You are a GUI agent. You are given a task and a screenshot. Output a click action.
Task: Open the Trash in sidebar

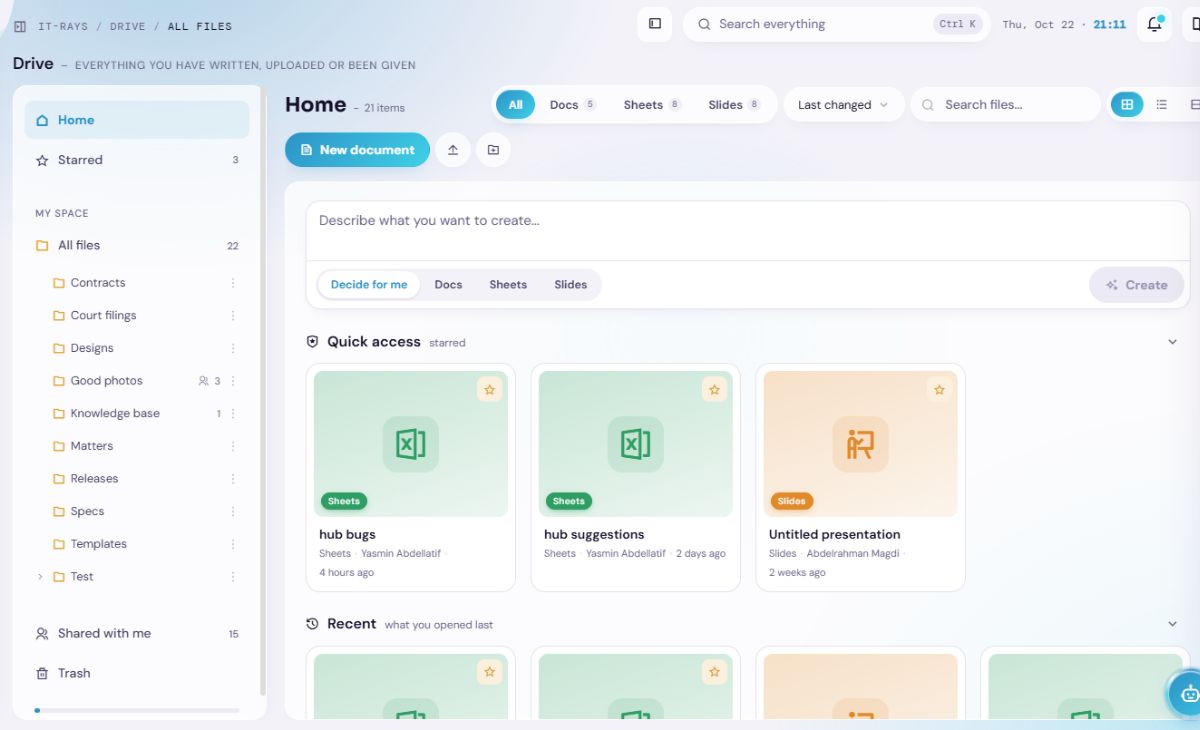137,674
